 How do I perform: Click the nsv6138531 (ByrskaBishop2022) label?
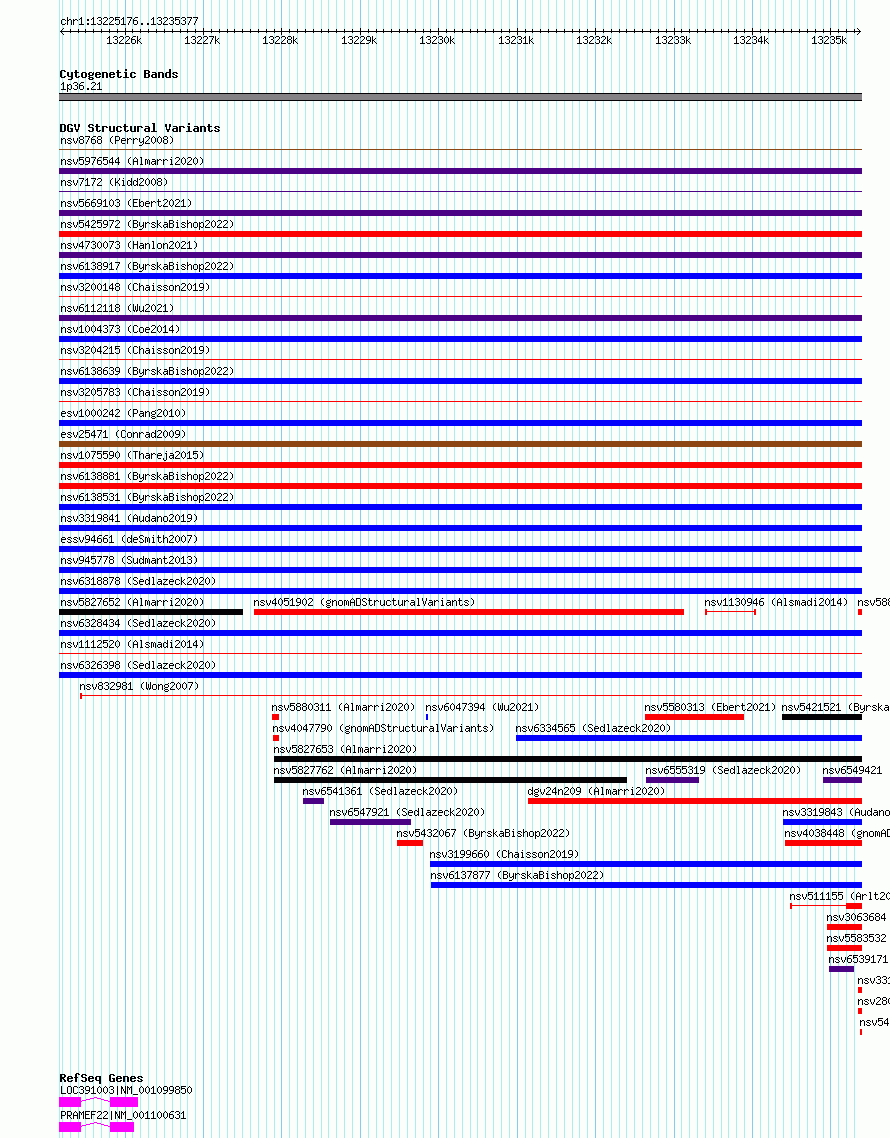(x=147, y=498)
